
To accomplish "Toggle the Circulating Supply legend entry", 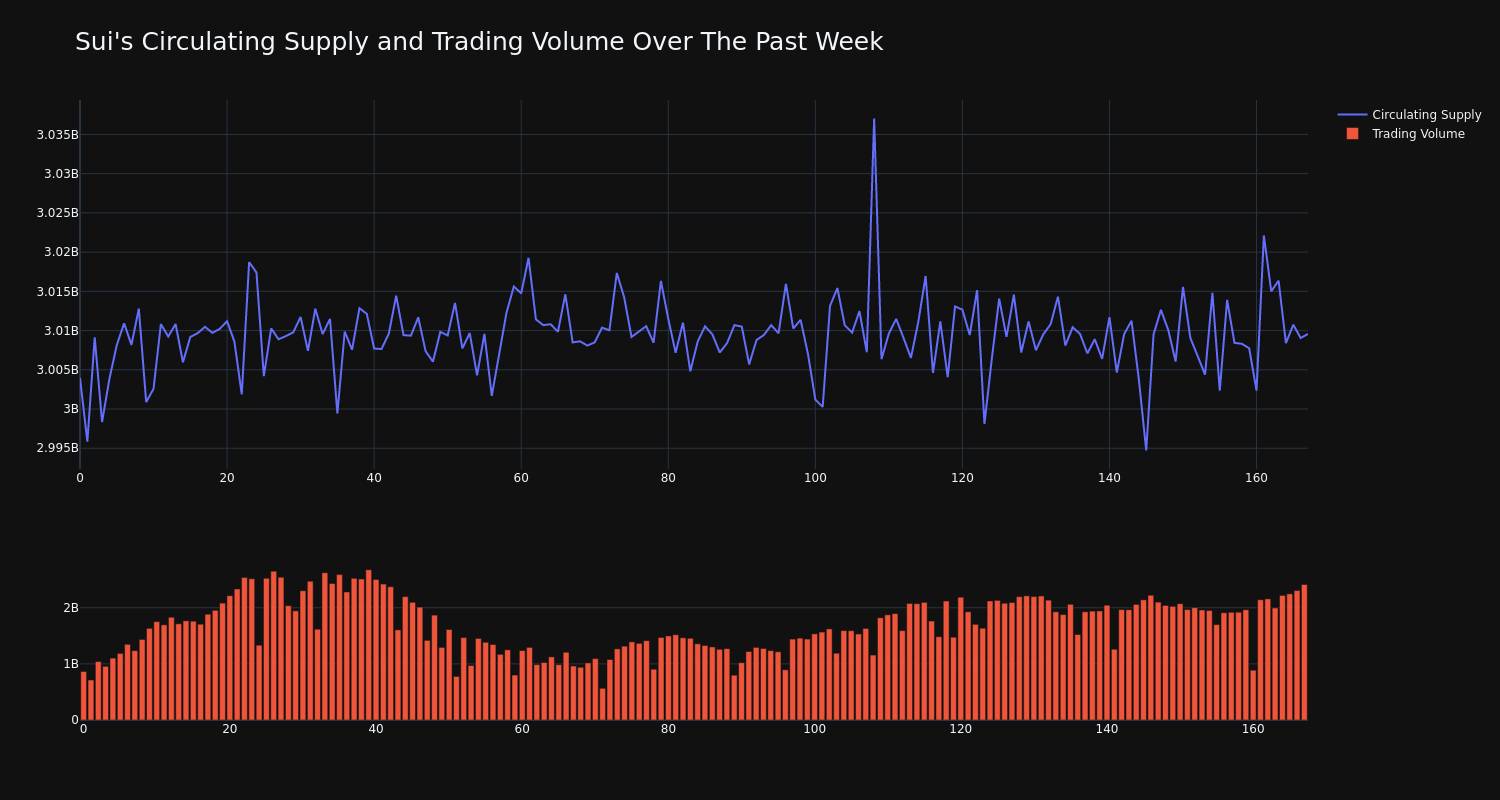I will (x=1409, y=115).
